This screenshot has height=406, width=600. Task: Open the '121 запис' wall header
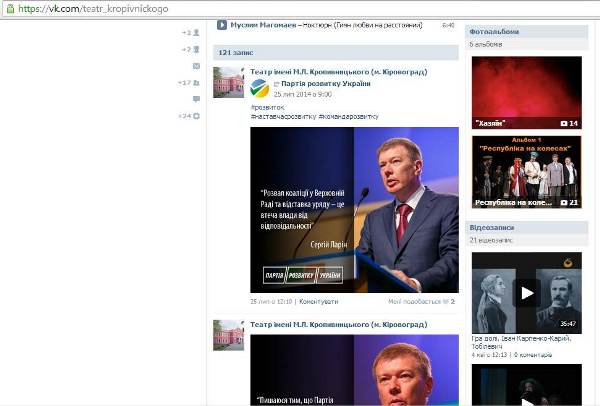coord(336,53)
